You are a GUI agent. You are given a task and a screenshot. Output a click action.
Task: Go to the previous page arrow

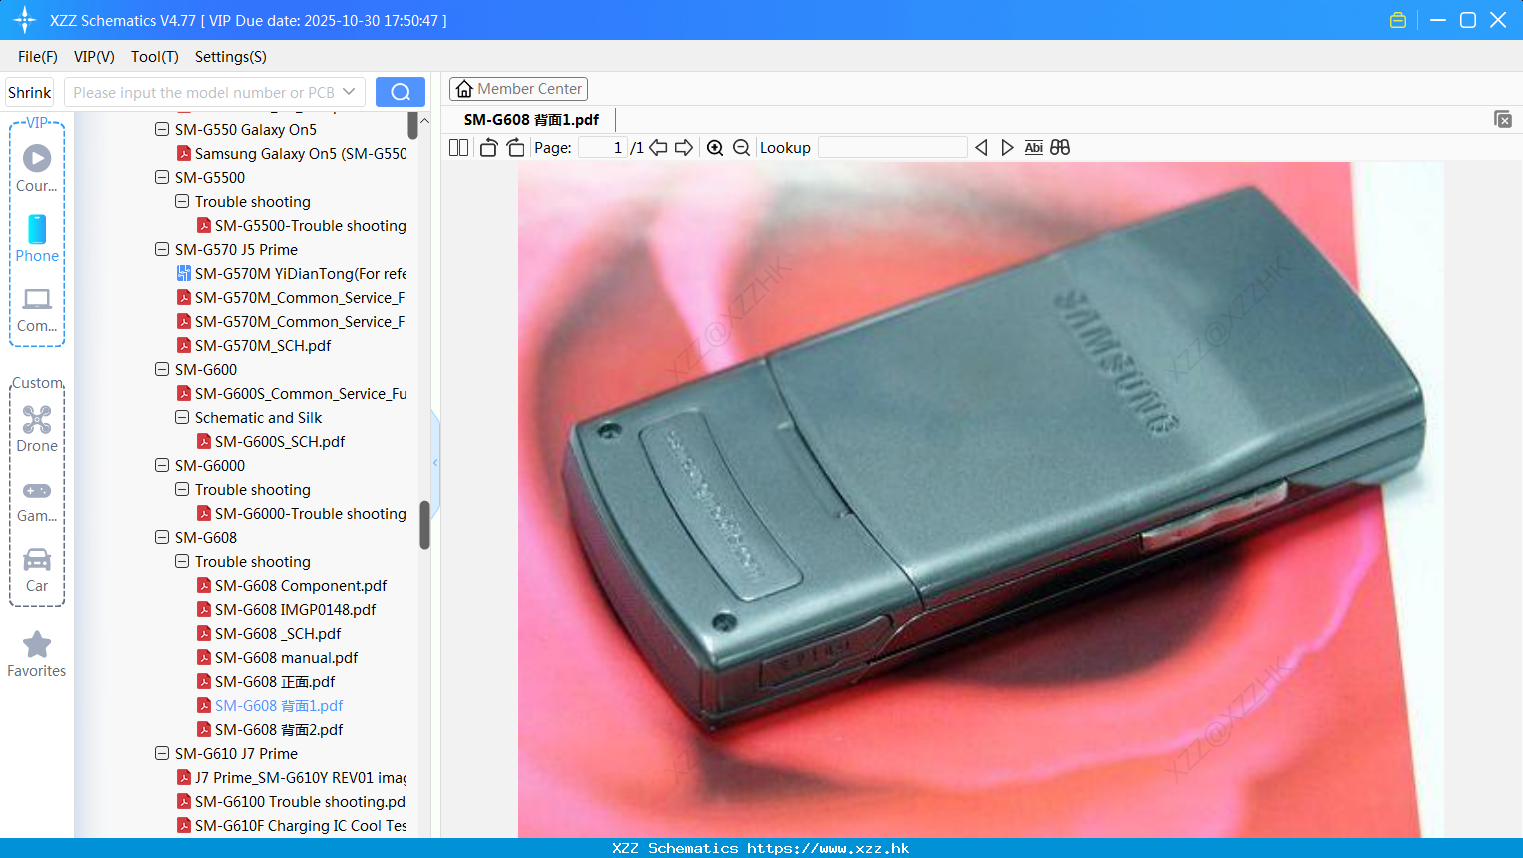coord(658,148)
